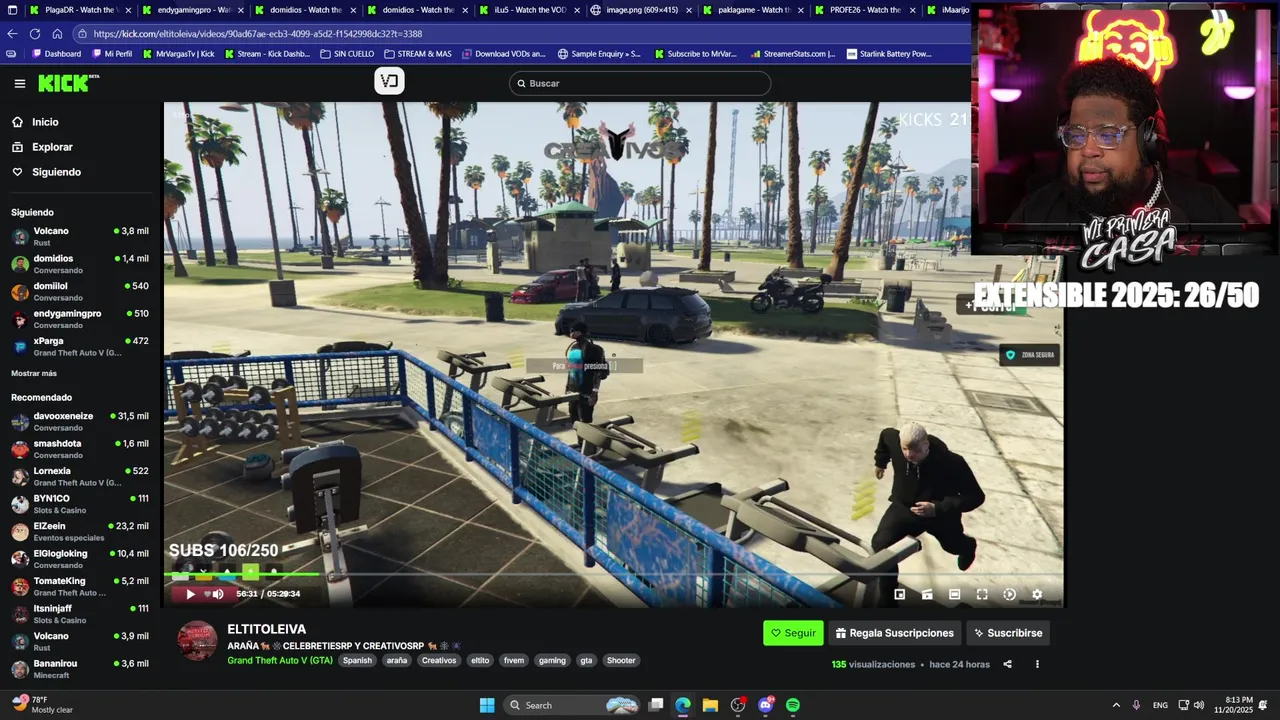Switch to PlagaDR browser tab
This screenshot has width=1280, height=720.
pyautogui.click(x=80, y=10)
